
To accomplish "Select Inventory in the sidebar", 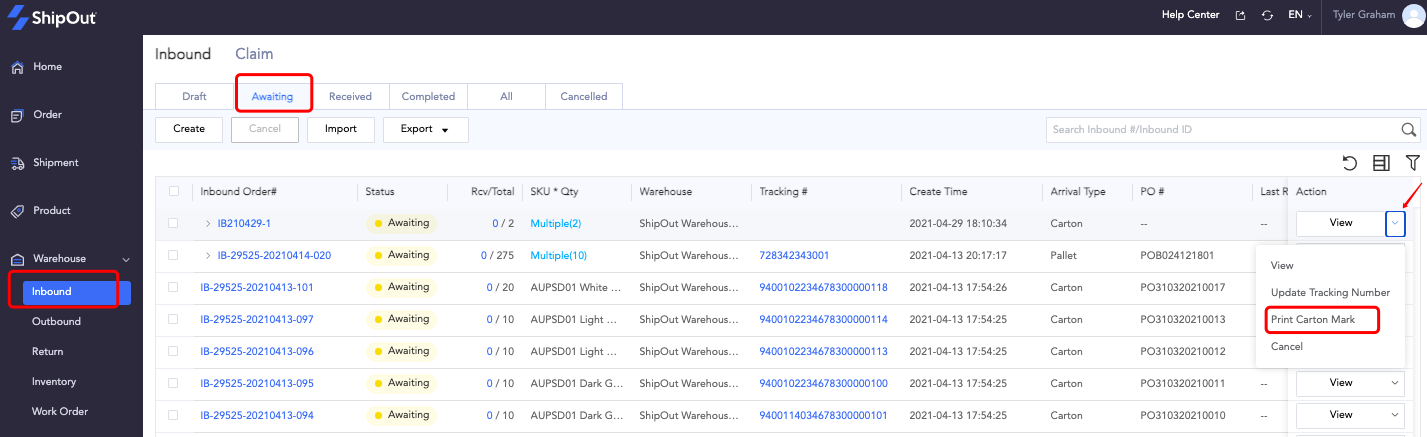I will click(x=54, y=382).
